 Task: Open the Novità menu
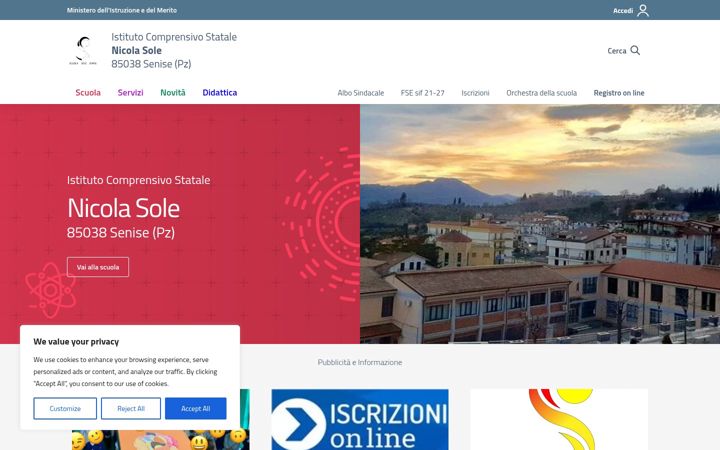coord(173,92)
